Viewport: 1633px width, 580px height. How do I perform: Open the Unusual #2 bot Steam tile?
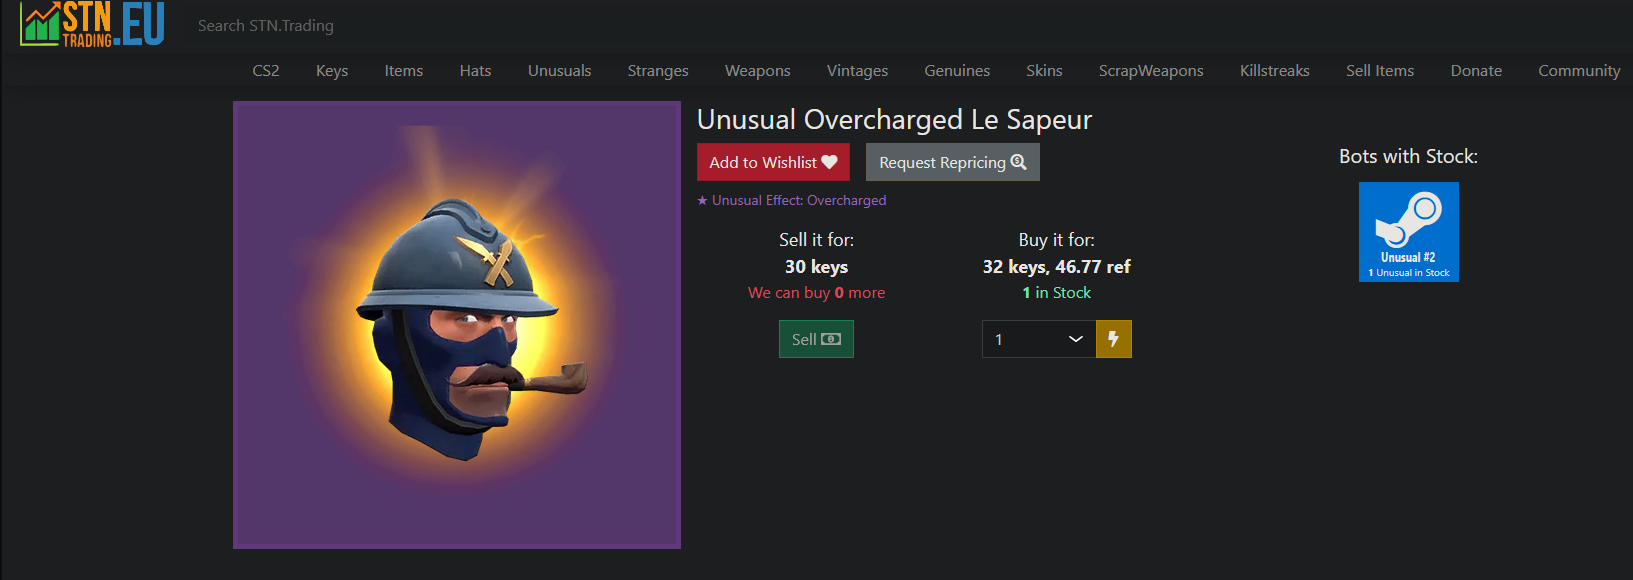tap(1409, 232)
